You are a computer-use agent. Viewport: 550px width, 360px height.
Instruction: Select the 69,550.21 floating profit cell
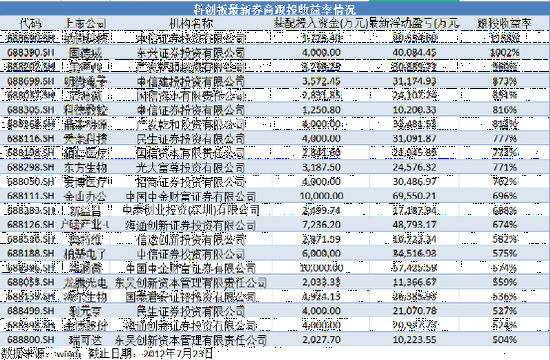click(414, 196)
